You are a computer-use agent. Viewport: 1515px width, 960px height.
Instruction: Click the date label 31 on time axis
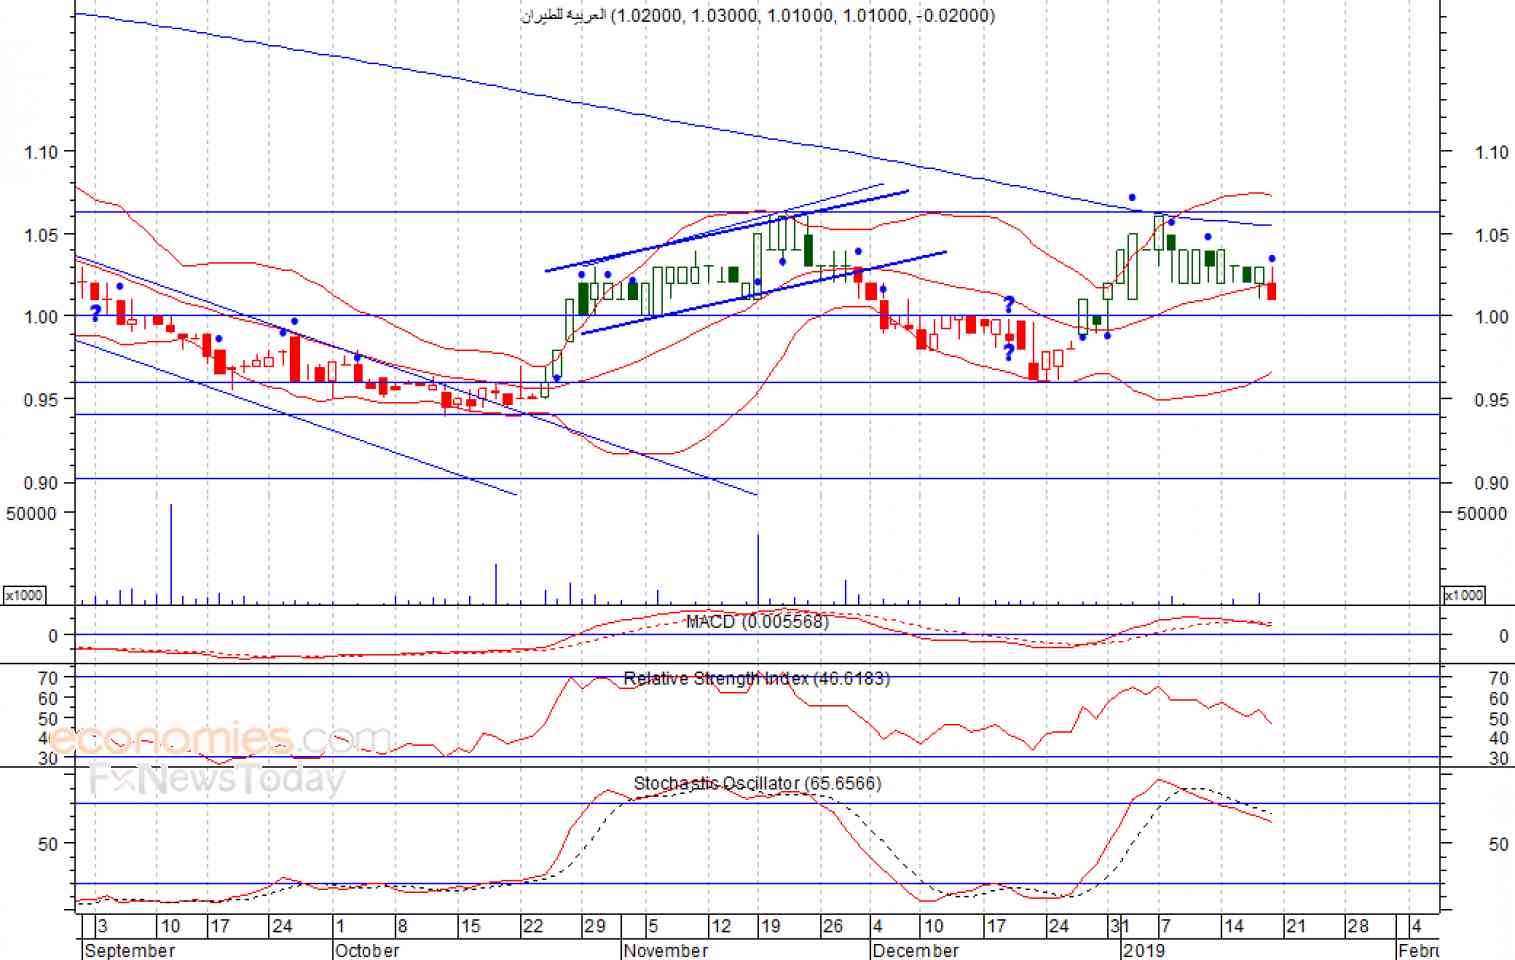click(1120, 926)
